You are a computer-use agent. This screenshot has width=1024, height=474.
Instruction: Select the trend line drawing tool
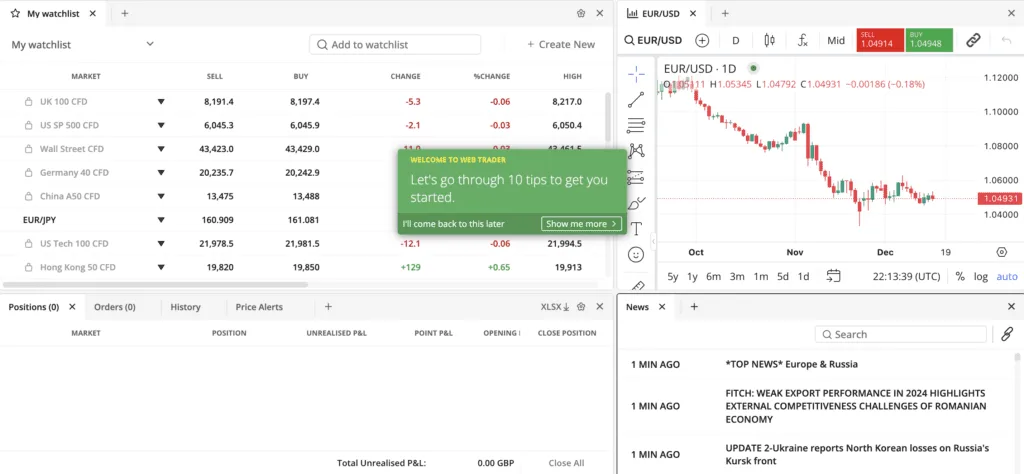coord(636,99)
